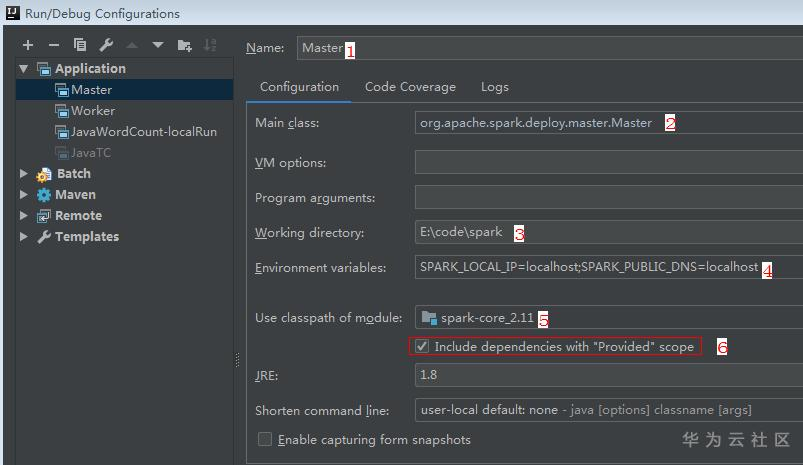Select the JavaWordCount-localRun configuration
Image resolution: width=803 pixels, height=465 pixels.
click(143, 131)
